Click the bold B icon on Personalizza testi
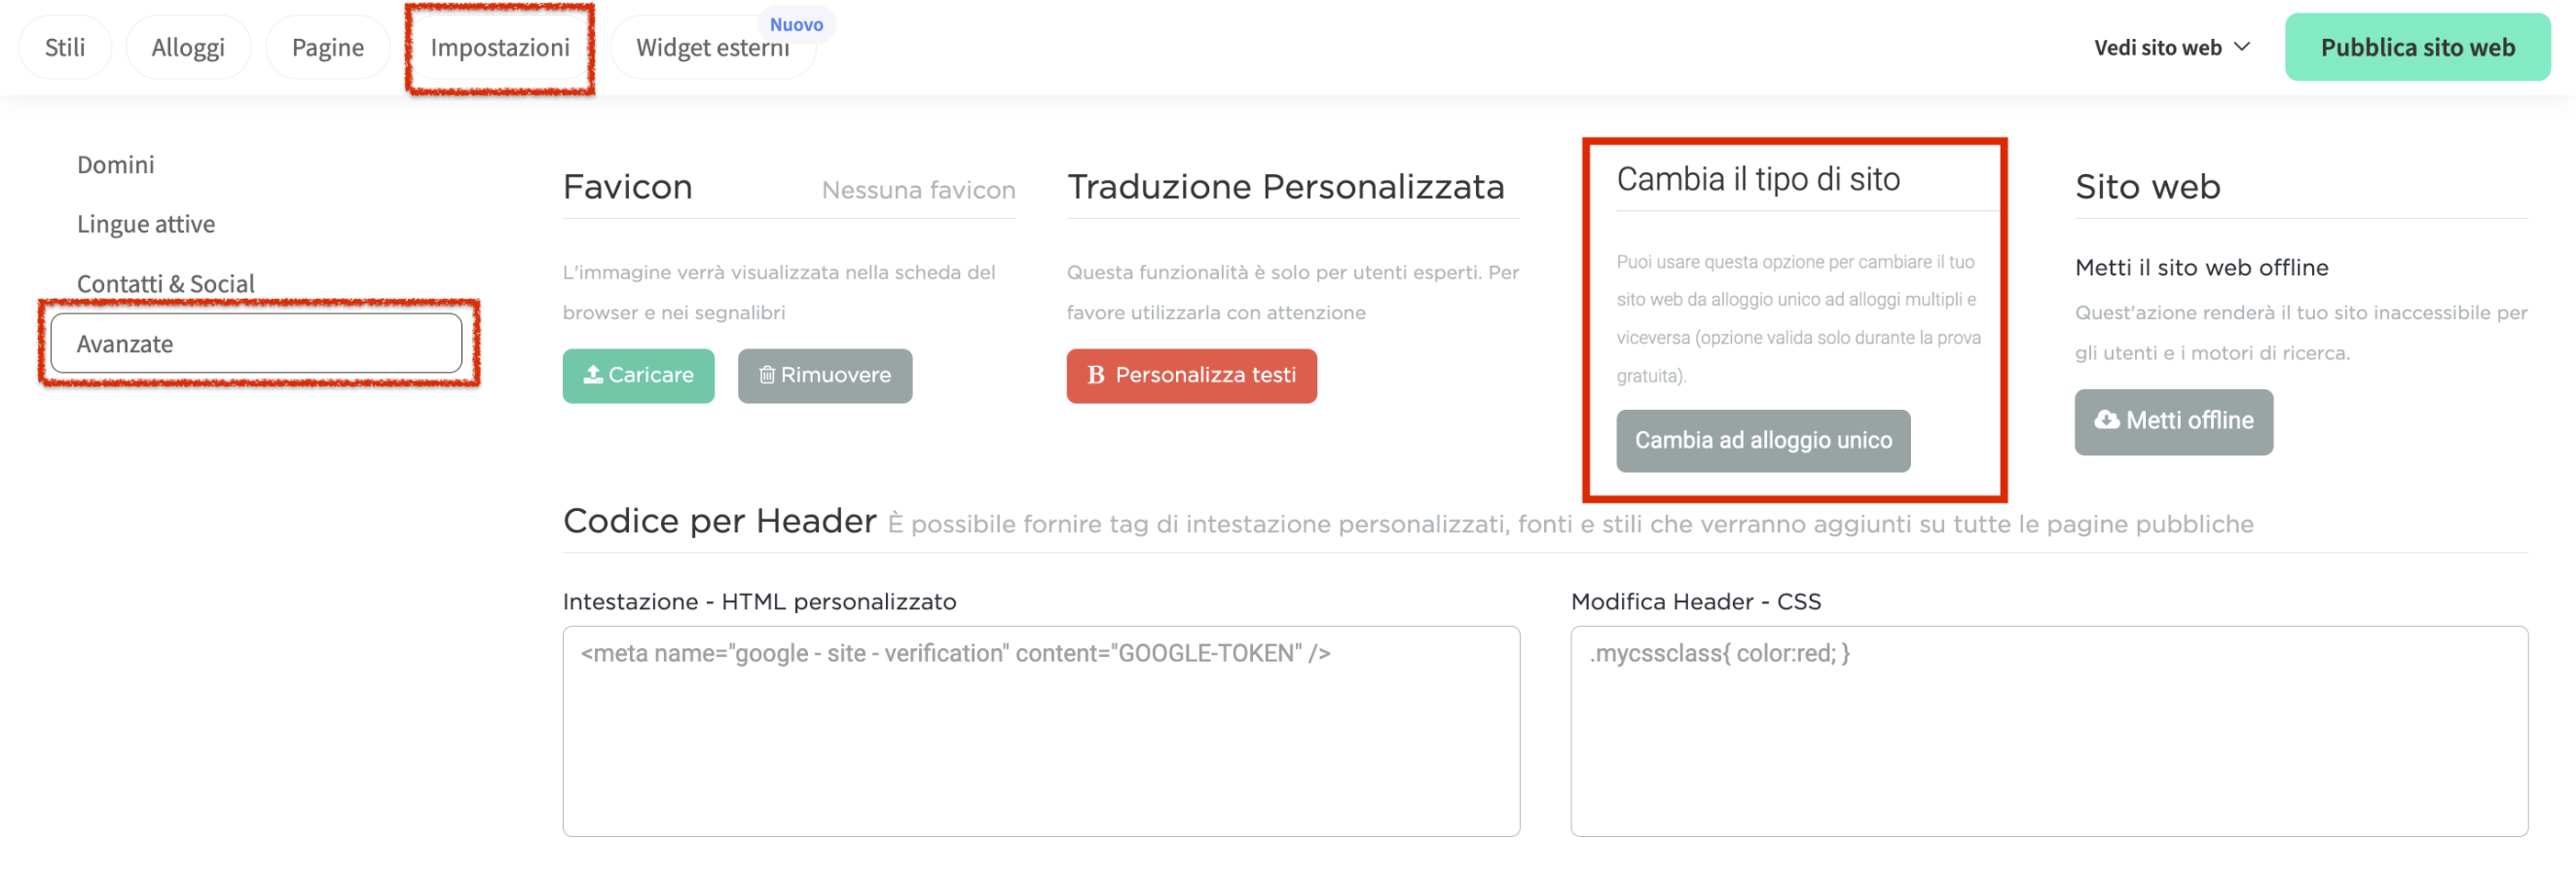This screenshot has width=2576, height=874. pyautogui.click(x=1095, y=375)
